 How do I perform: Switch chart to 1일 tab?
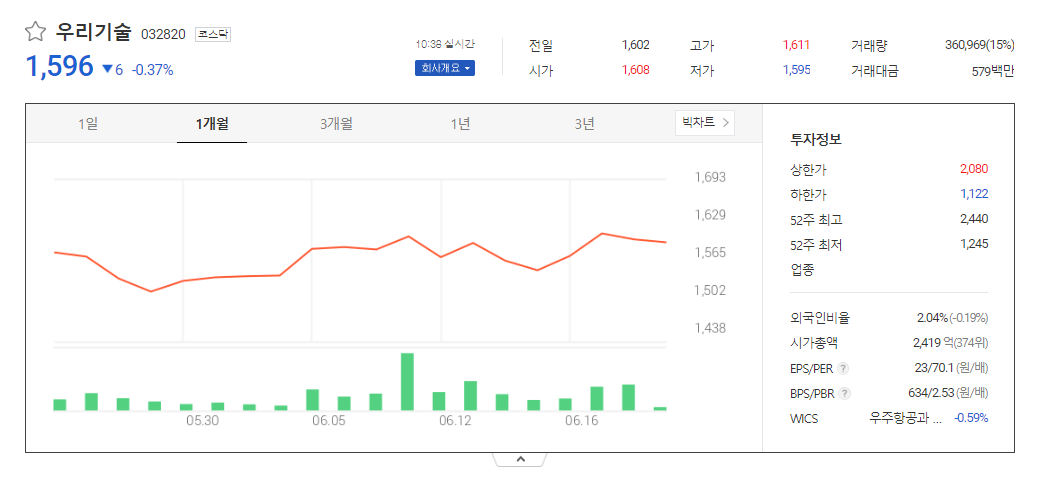tap(87, 124)
